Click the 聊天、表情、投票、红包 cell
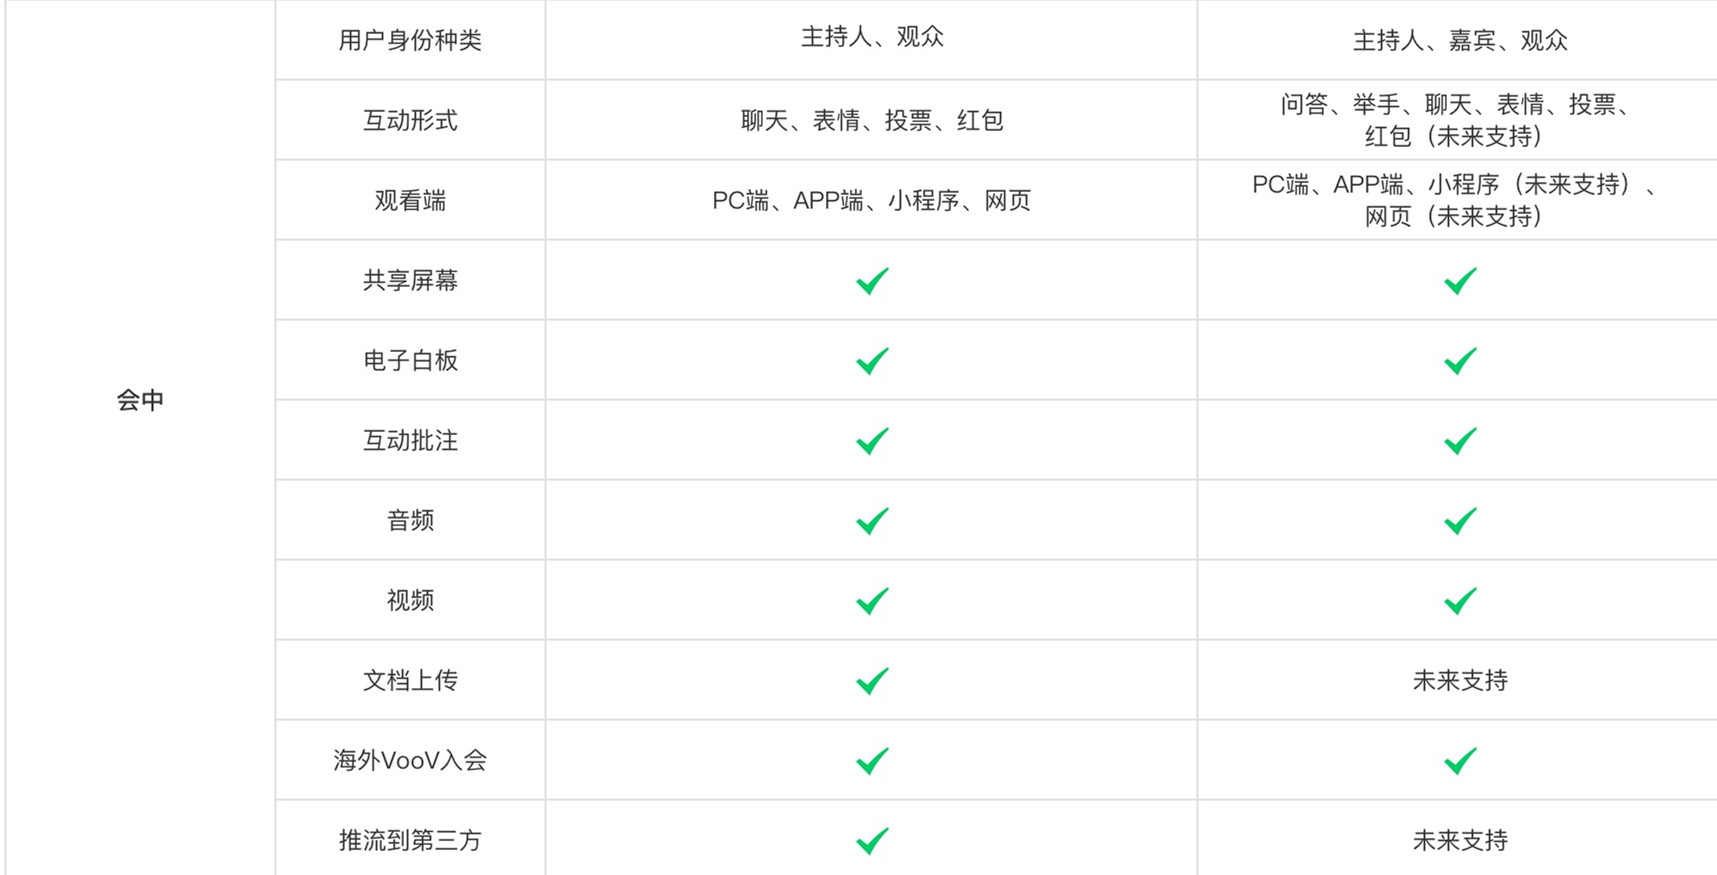 (x=872, y=120)
